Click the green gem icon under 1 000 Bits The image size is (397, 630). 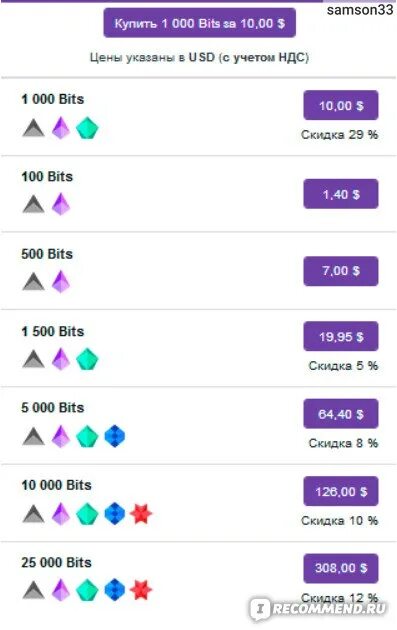click(87, 129)
